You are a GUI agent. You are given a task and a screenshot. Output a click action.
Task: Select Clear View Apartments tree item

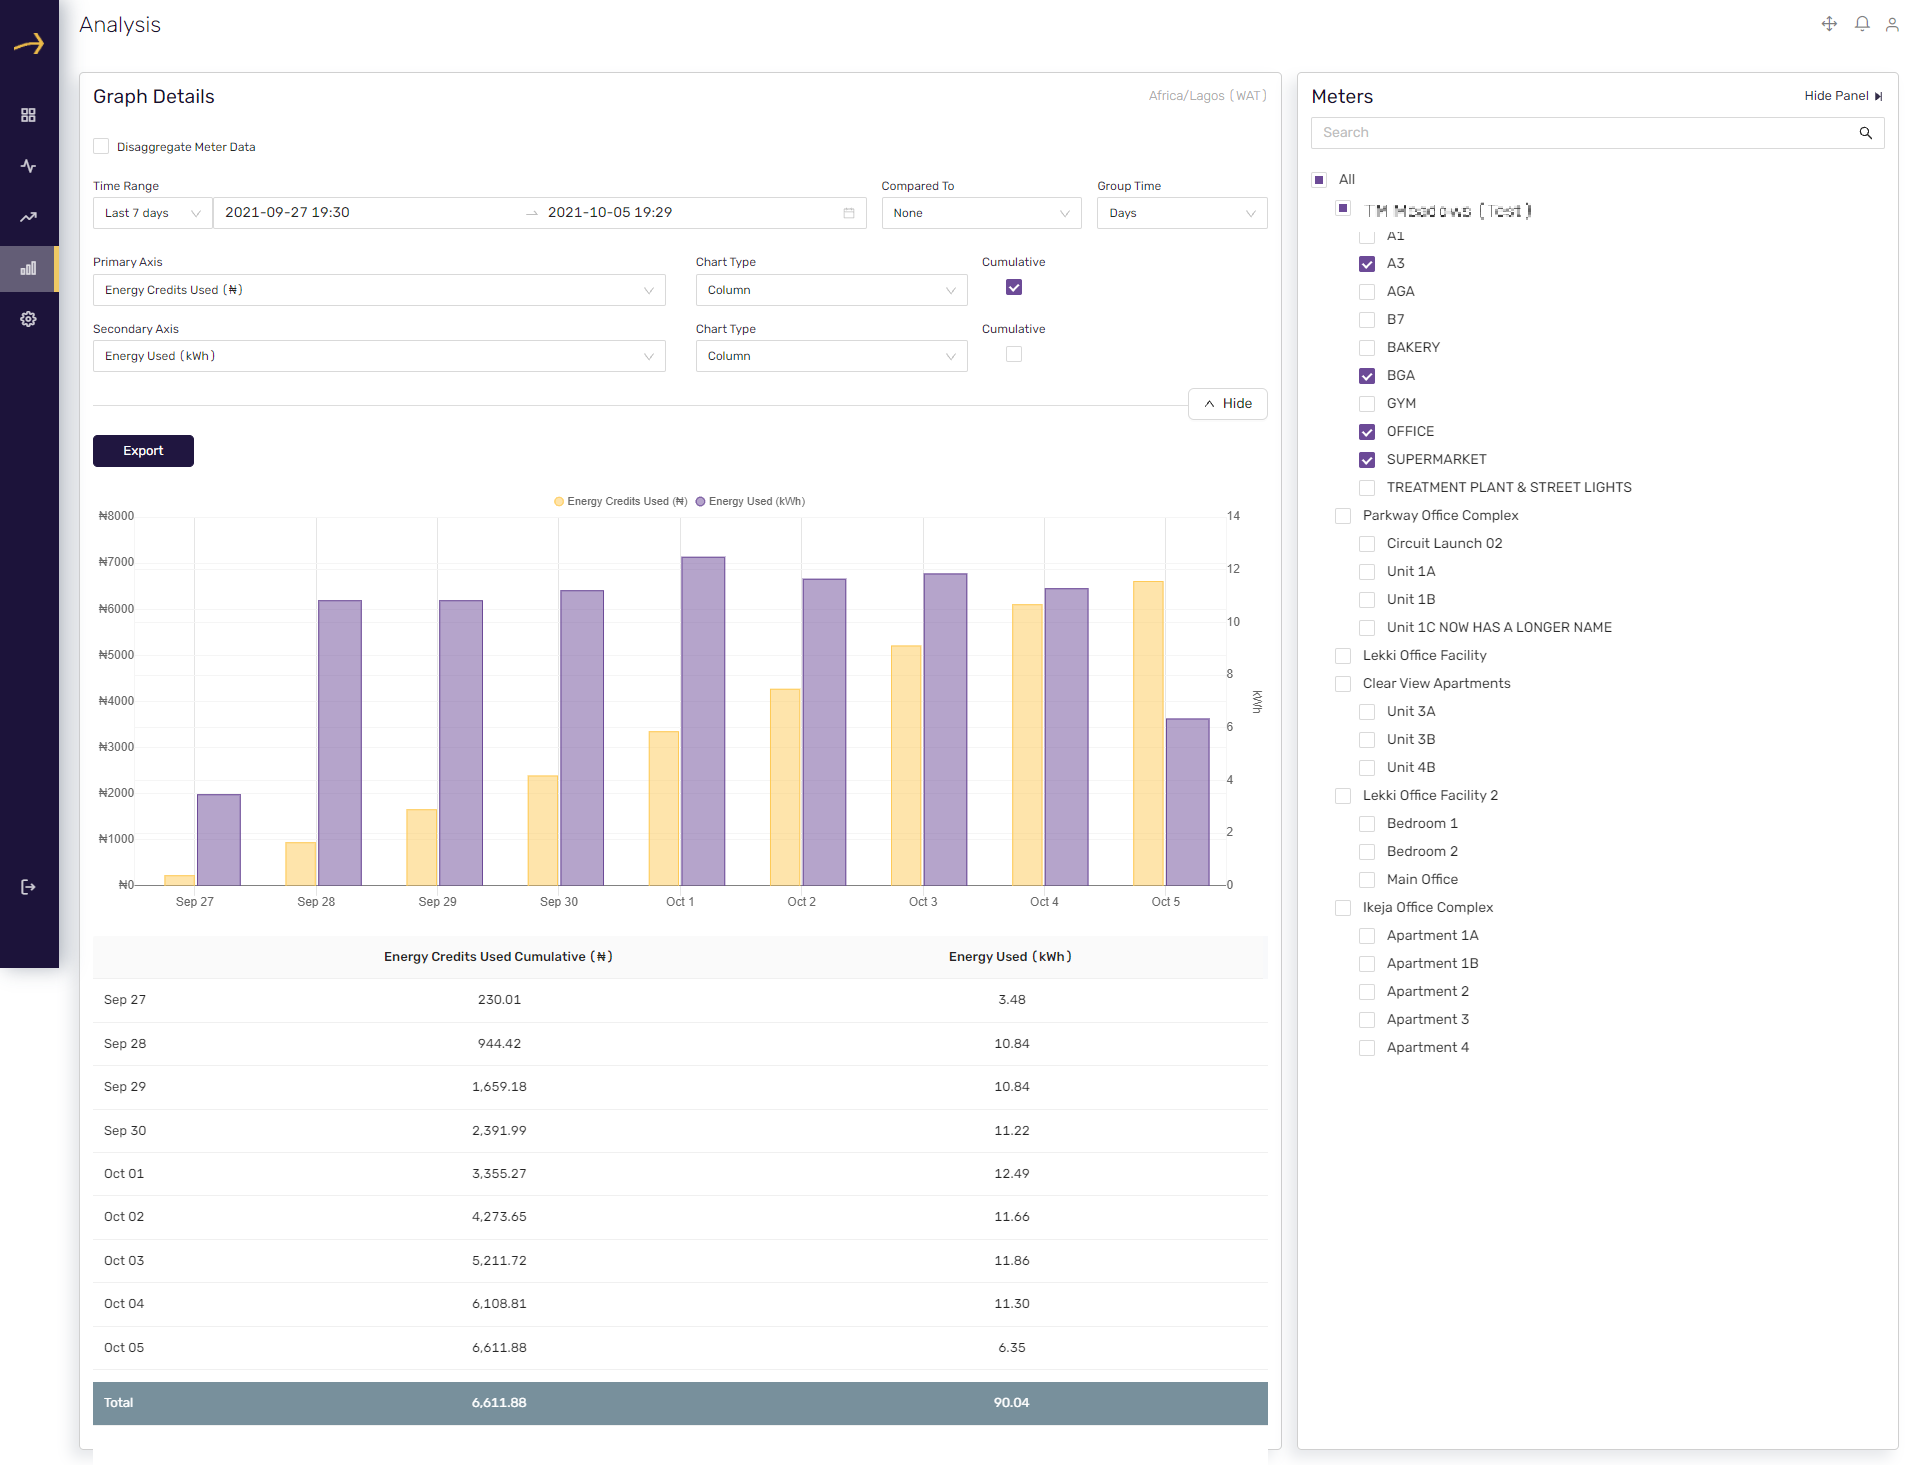click(x=1436, y=684)
